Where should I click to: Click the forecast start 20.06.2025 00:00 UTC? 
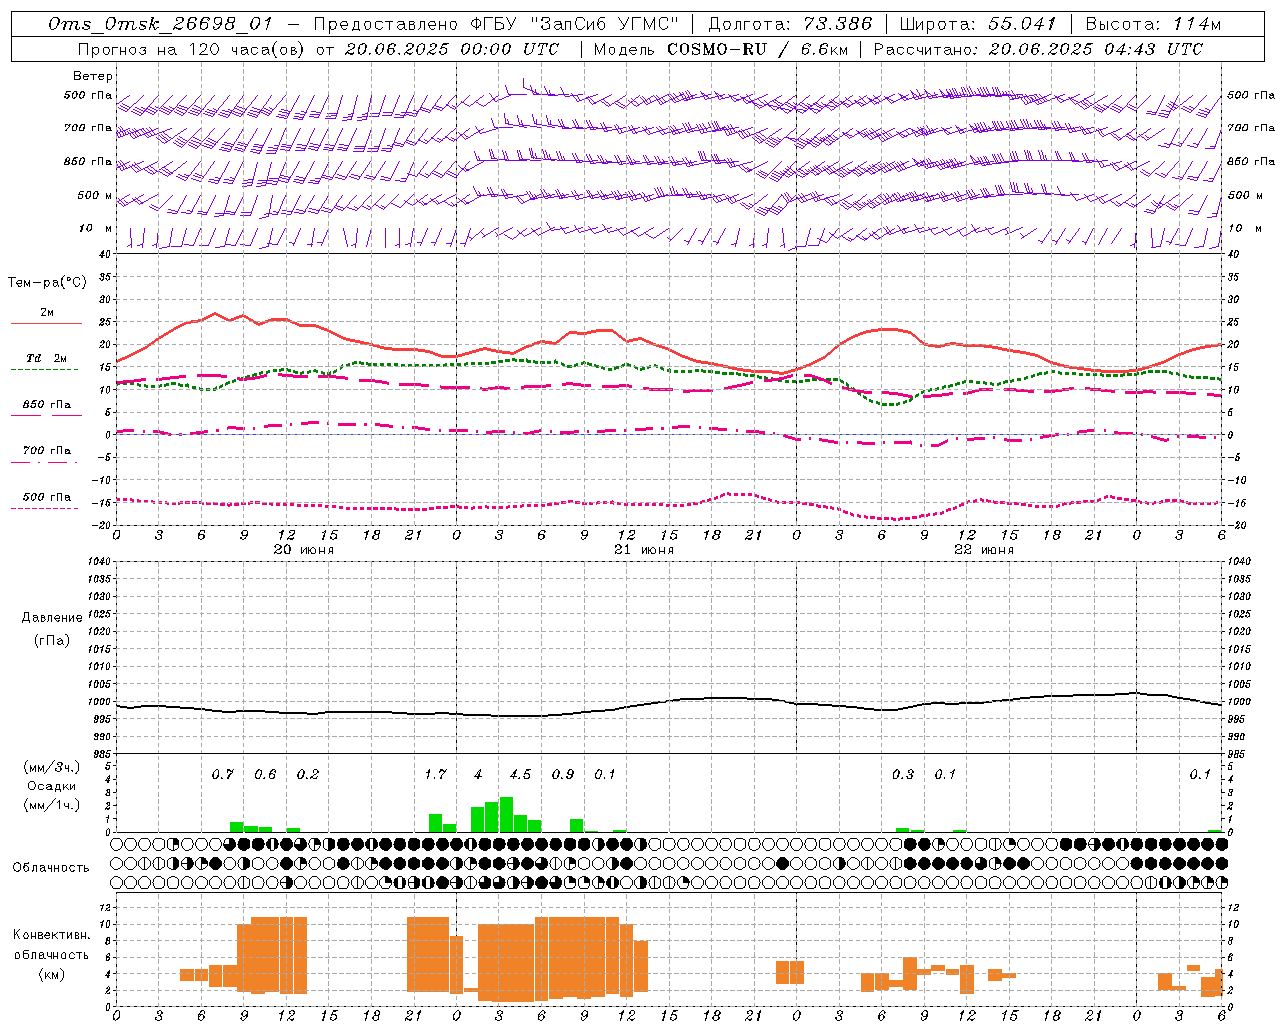452,49
